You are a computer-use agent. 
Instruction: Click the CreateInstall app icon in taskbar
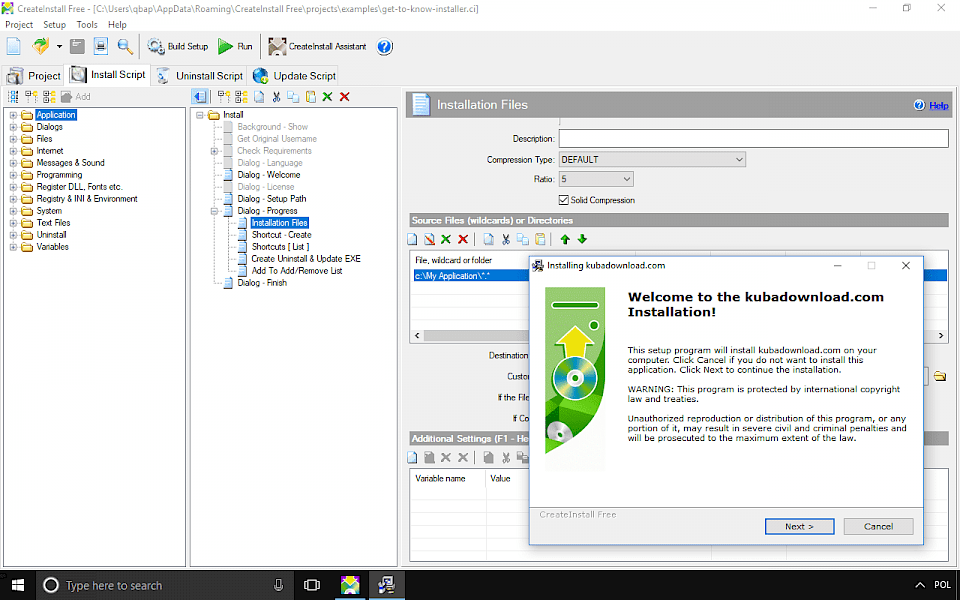click(x=350, y=585)
